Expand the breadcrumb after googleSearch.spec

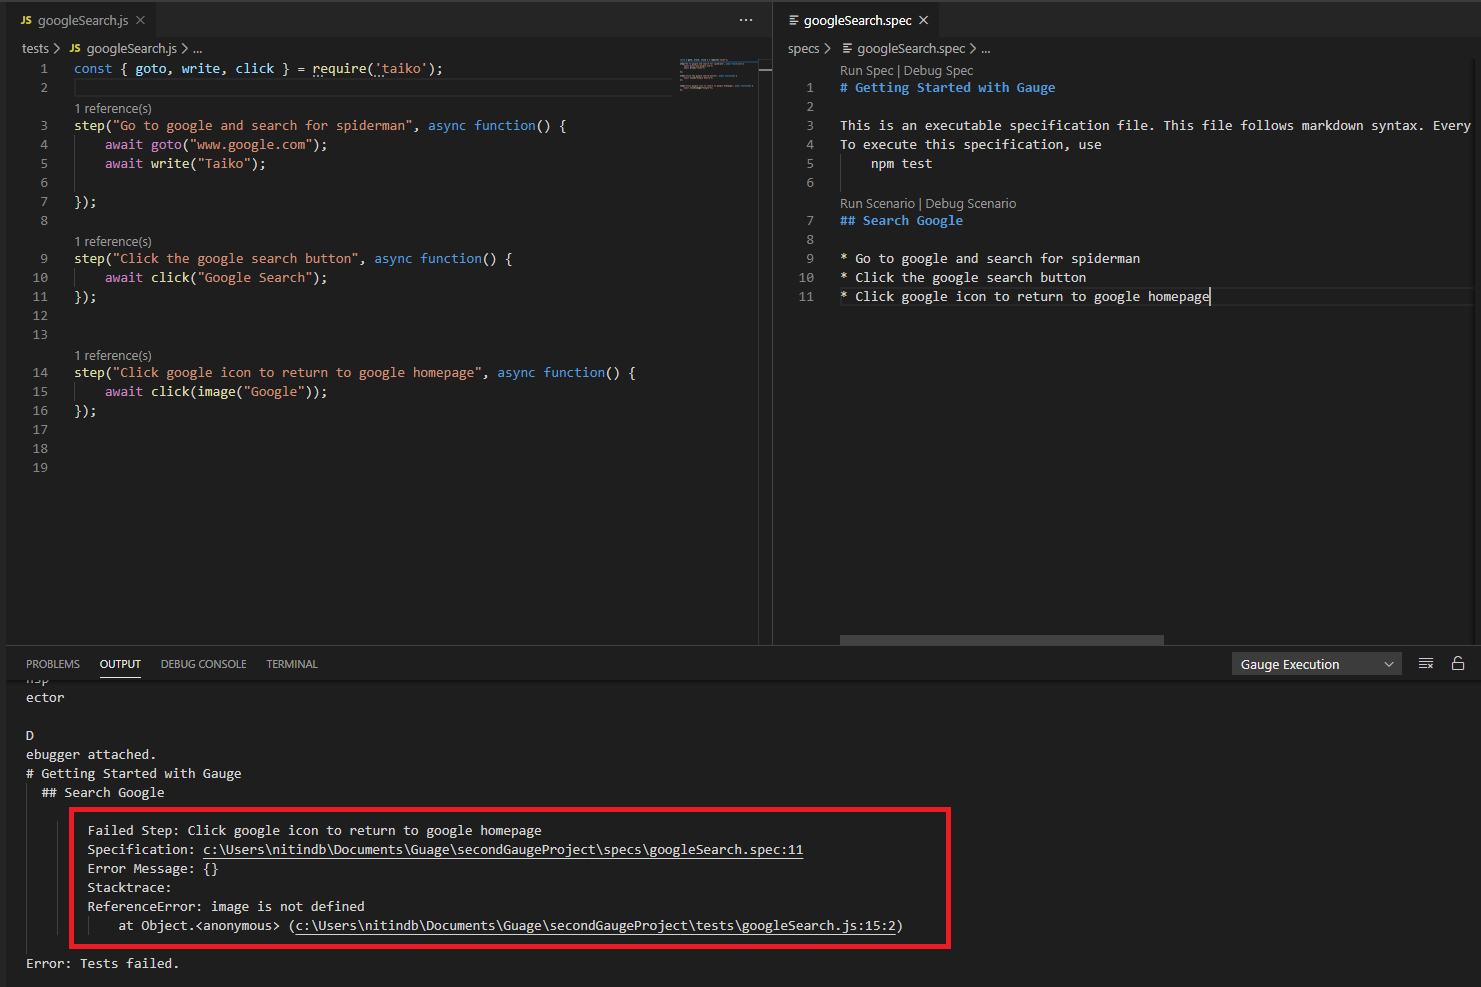(985, 48)
